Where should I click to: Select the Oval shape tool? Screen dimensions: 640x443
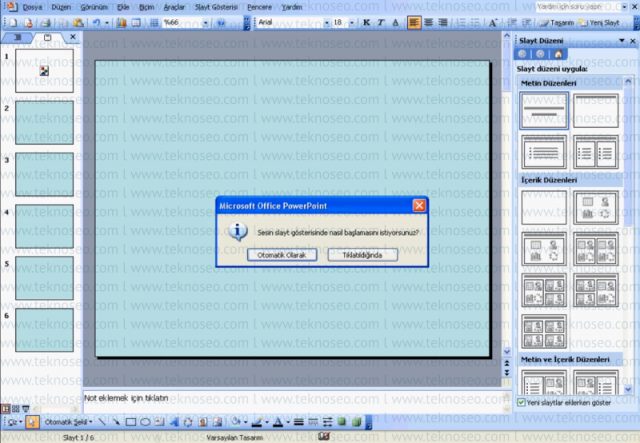(x=145, y=422)
